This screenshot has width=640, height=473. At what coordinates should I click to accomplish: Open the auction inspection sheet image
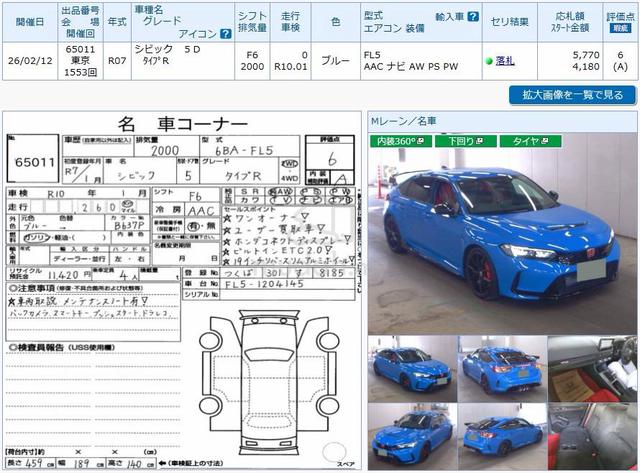182,291
